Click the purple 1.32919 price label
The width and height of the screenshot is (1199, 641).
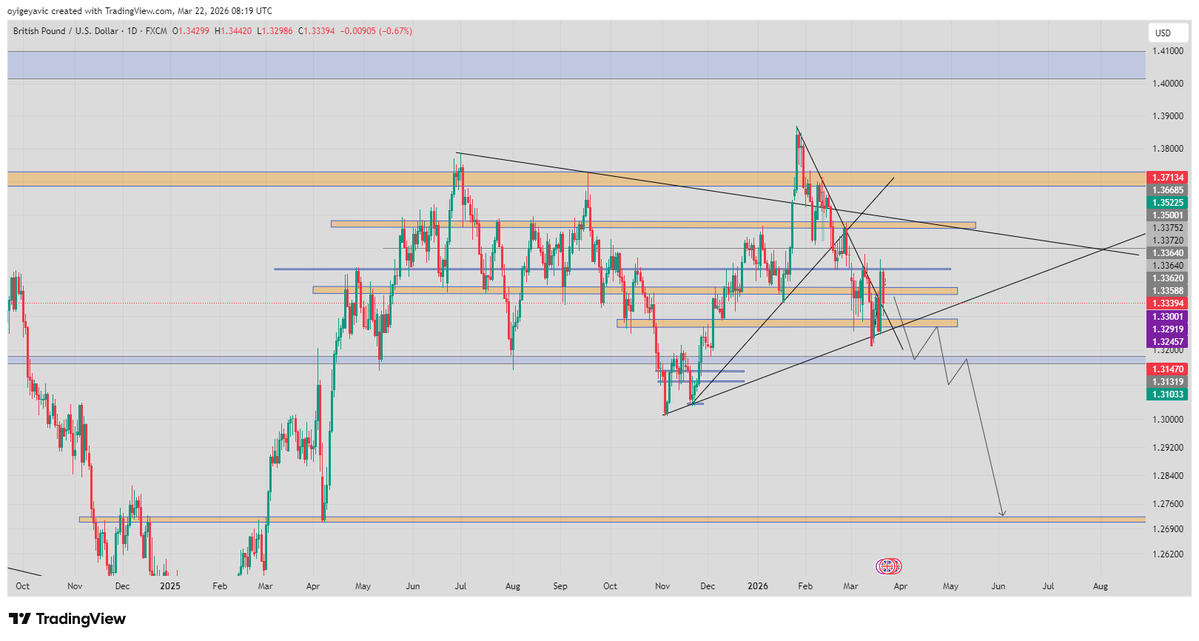tap(1167, 329)
